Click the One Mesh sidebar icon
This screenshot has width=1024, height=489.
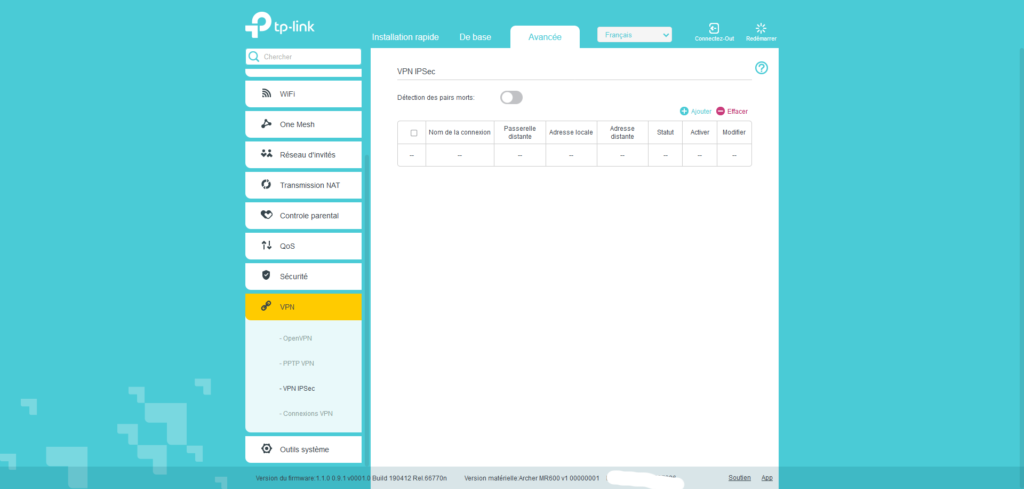click(266, 124)
